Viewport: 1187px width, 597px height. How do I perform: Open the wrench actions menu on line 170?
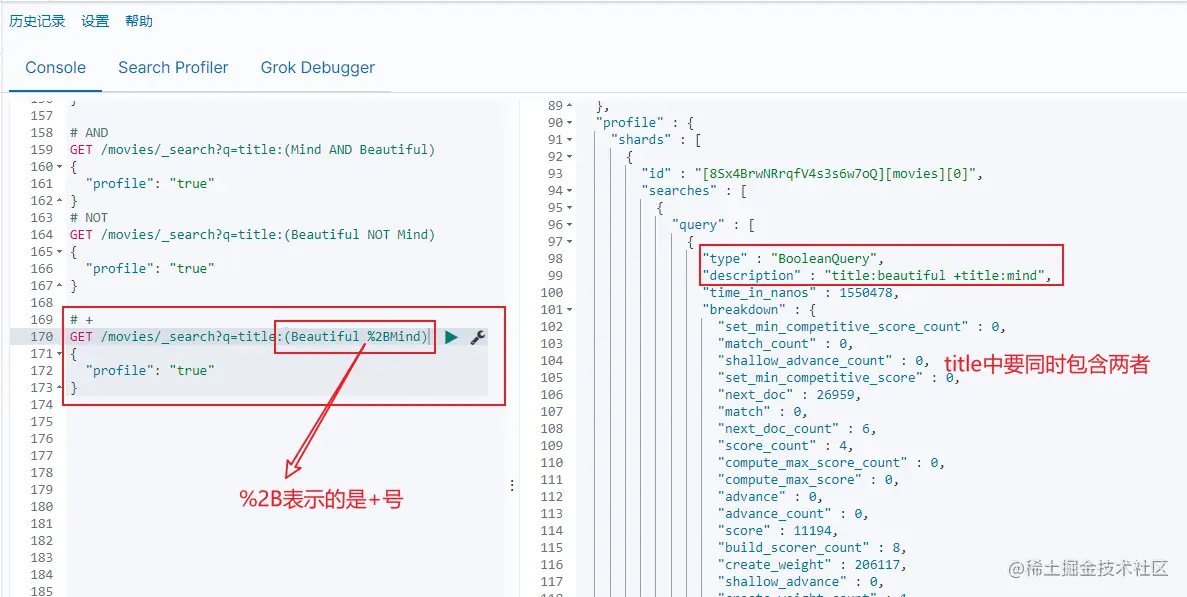(x=478, y=337)
